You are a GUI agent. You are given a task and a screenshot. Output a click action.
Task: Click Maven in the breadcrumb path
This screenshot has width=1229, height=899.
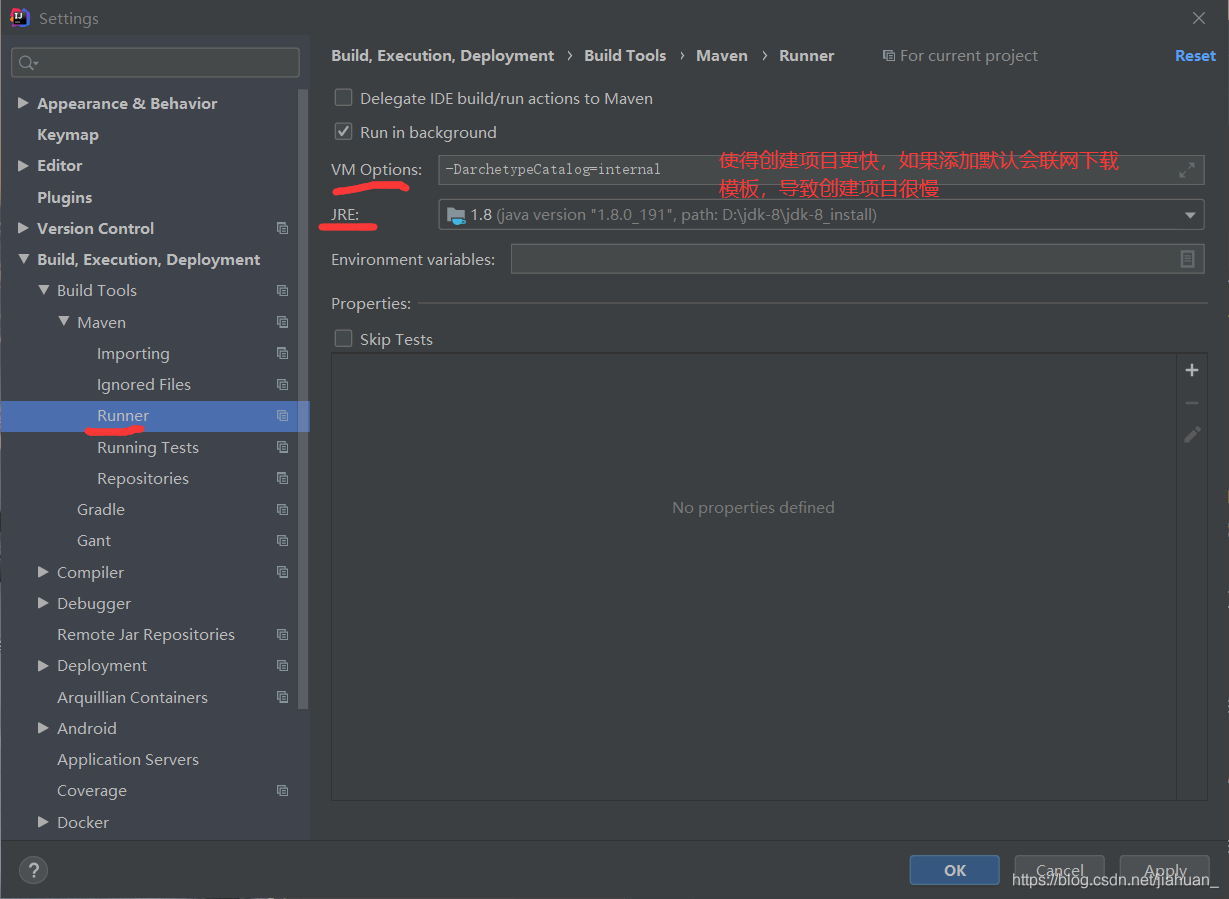click(722, 56)
